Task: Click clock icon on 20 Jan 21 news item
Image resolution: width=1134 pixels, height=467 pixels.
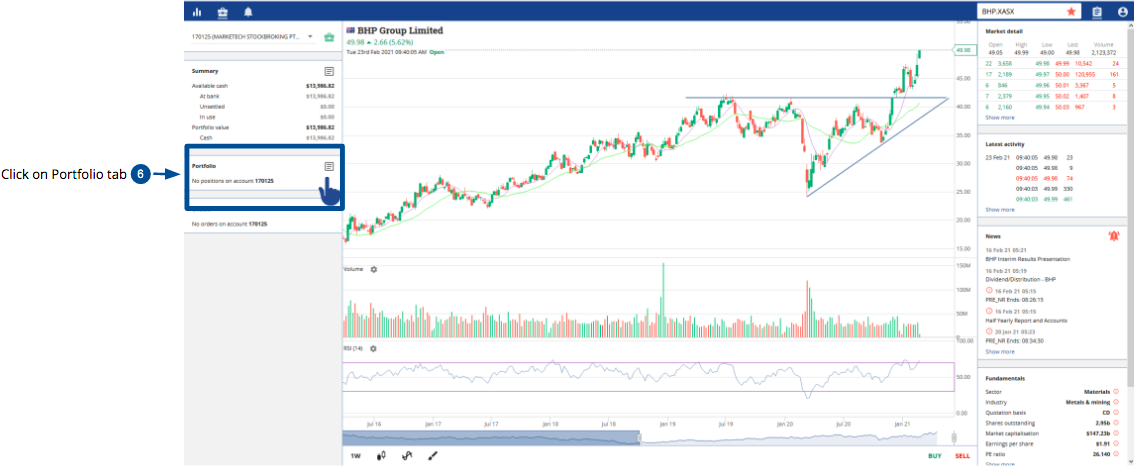Action: pos(989,331)
